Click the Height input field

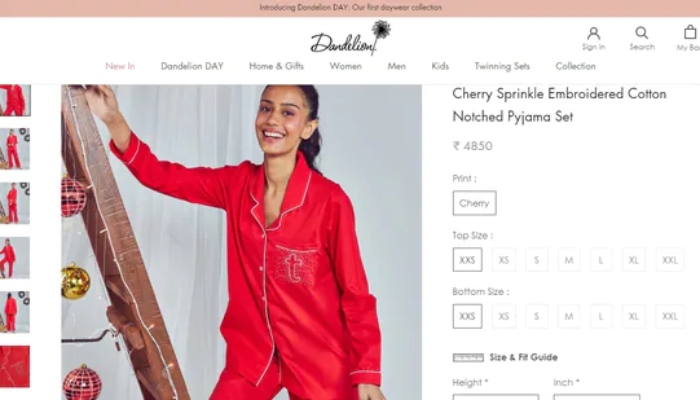click(x=496, y=397)
